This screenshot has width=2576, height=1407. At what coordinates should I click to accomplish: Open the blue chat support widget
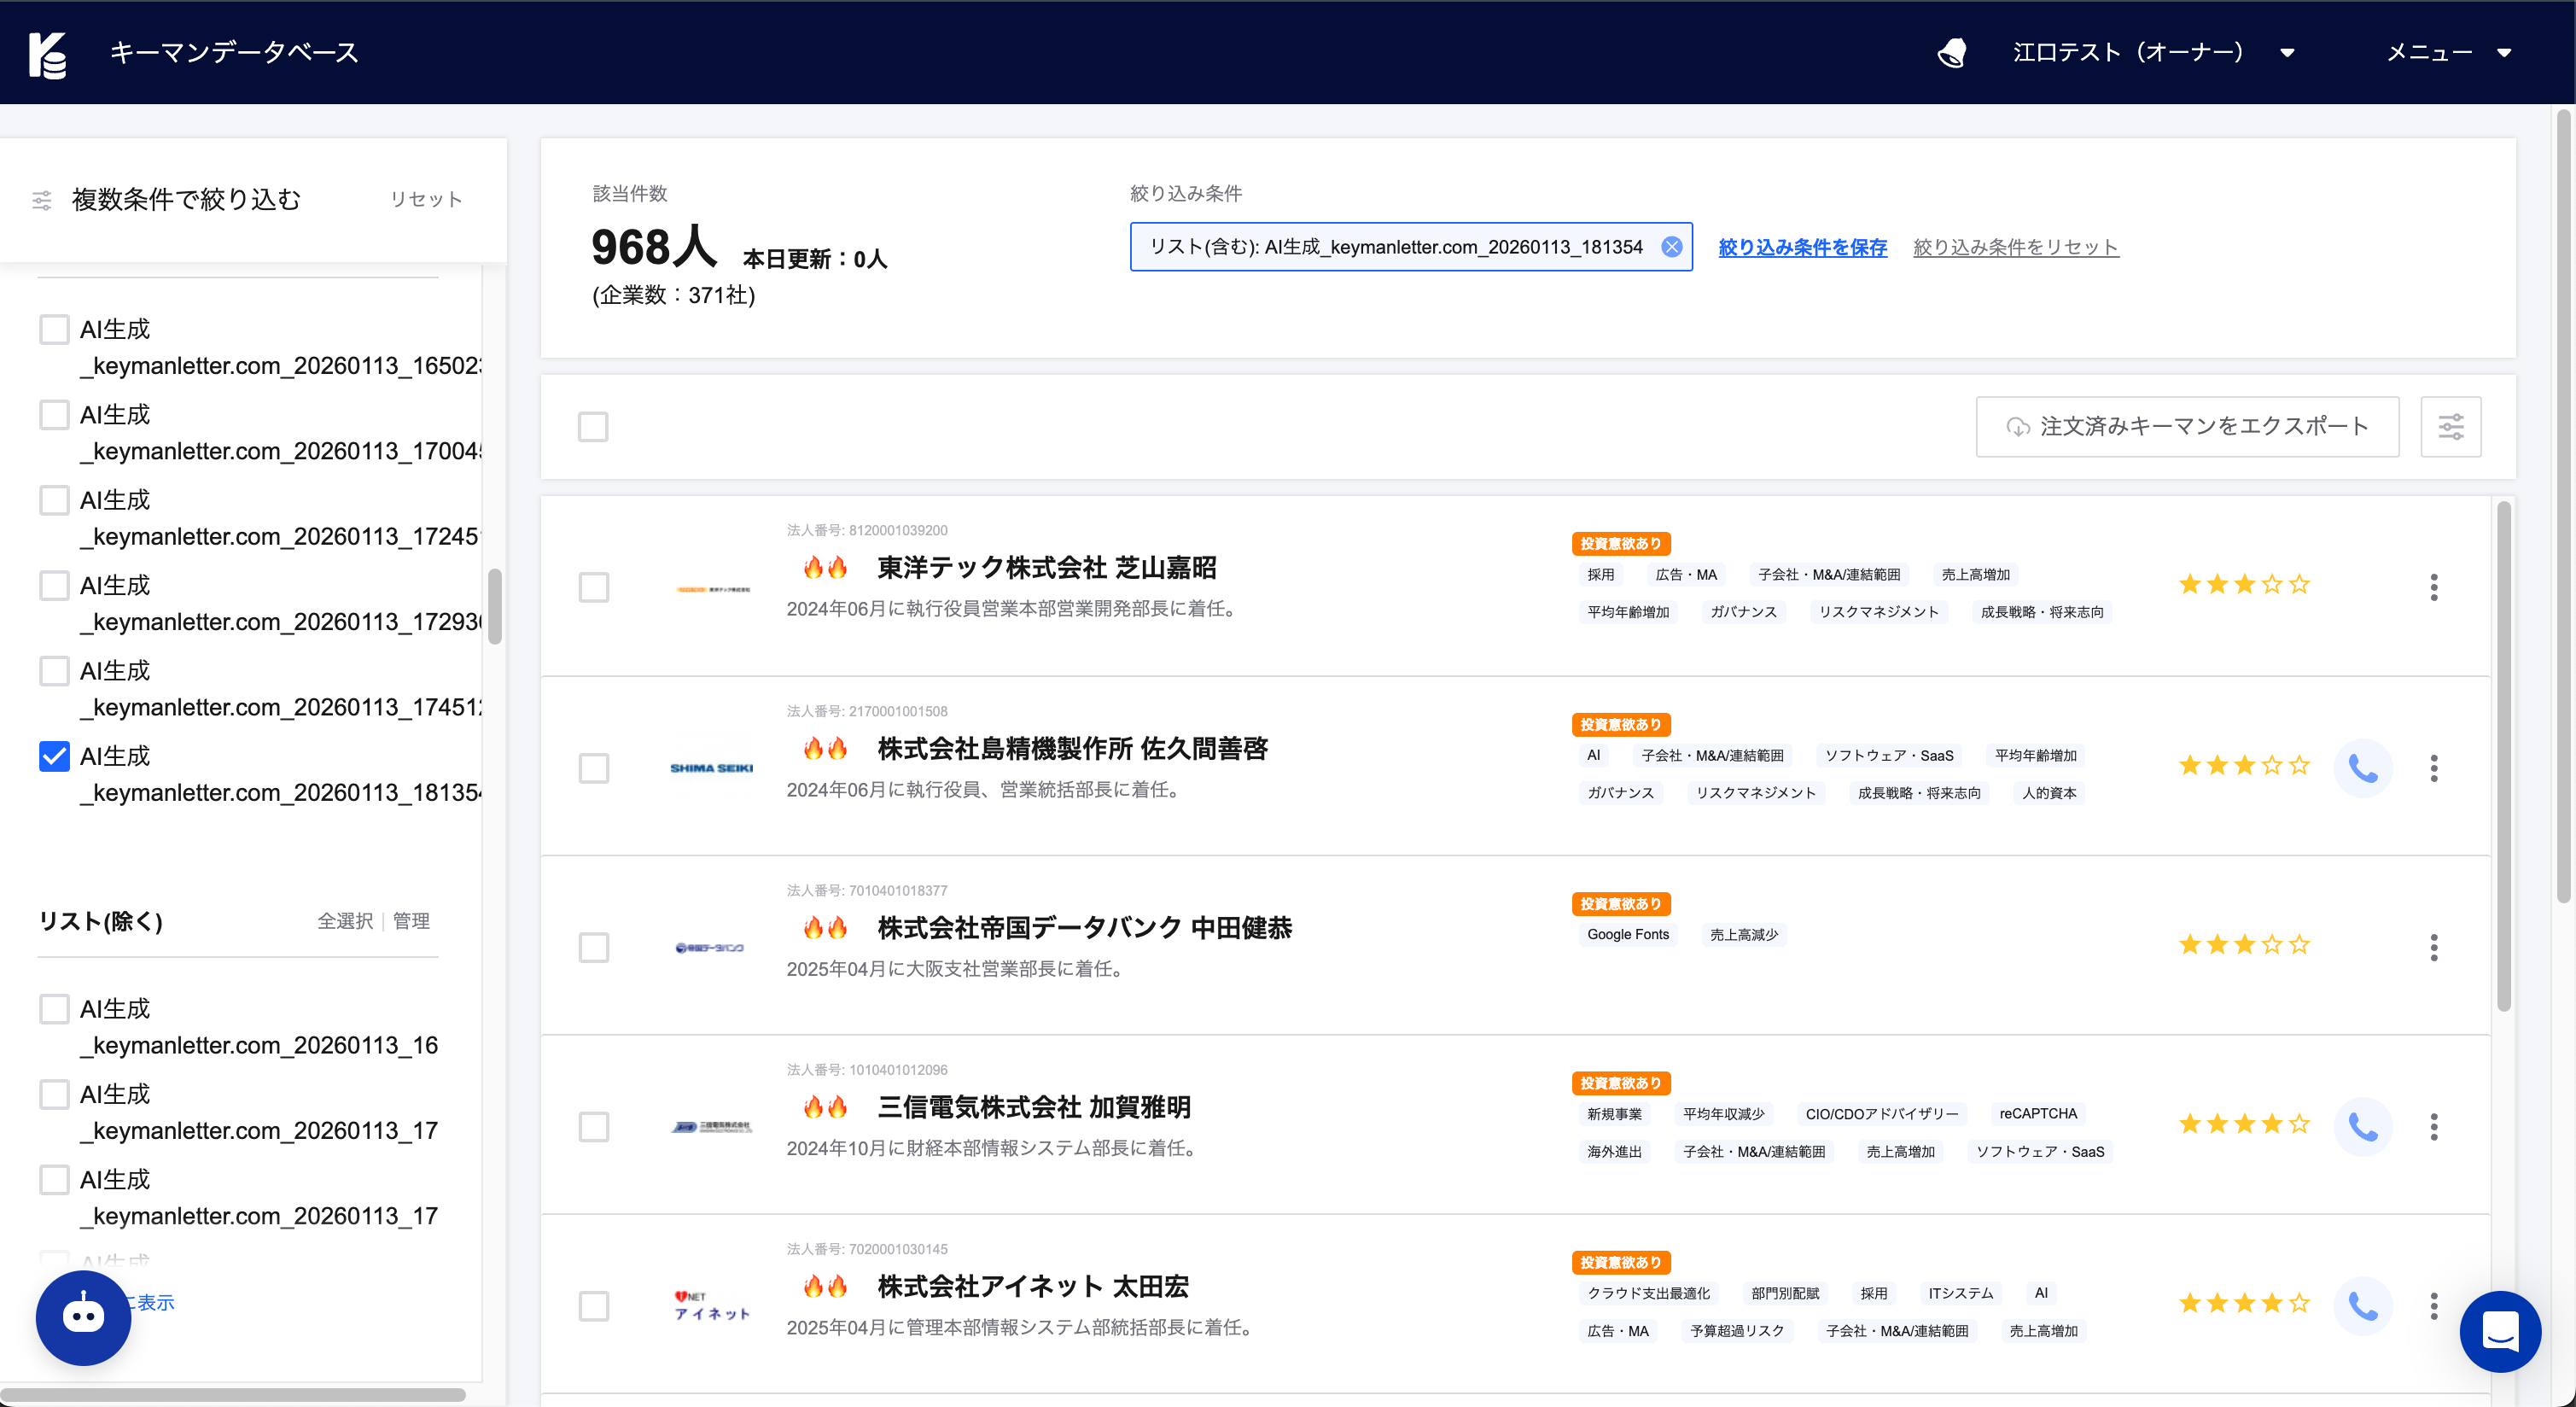coord(2499,1331)
